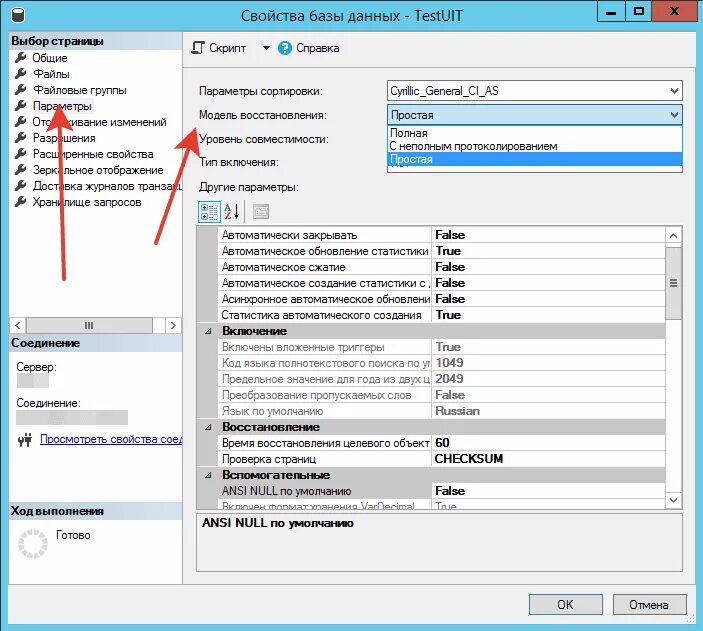This screenshot has height=631, width=703.
Task: Select Включены вложенные триггеры row
Action: coord(441,347)
